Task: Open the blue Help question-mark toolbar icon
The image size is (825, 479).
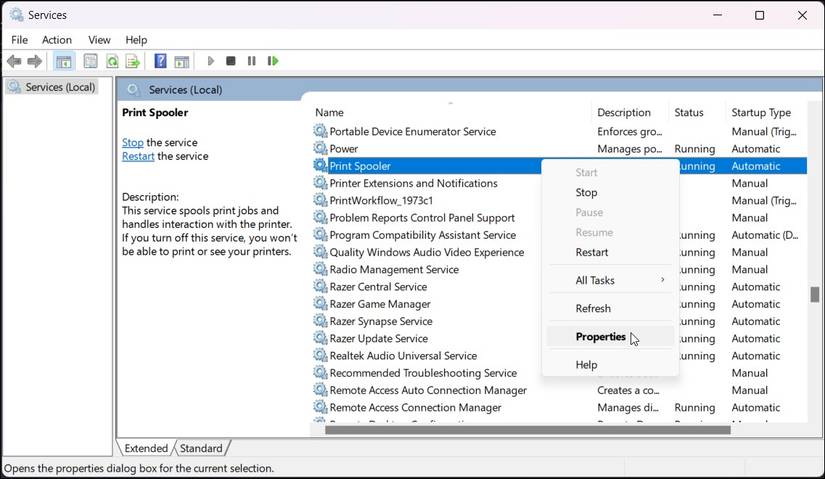Action: [160, 61]
